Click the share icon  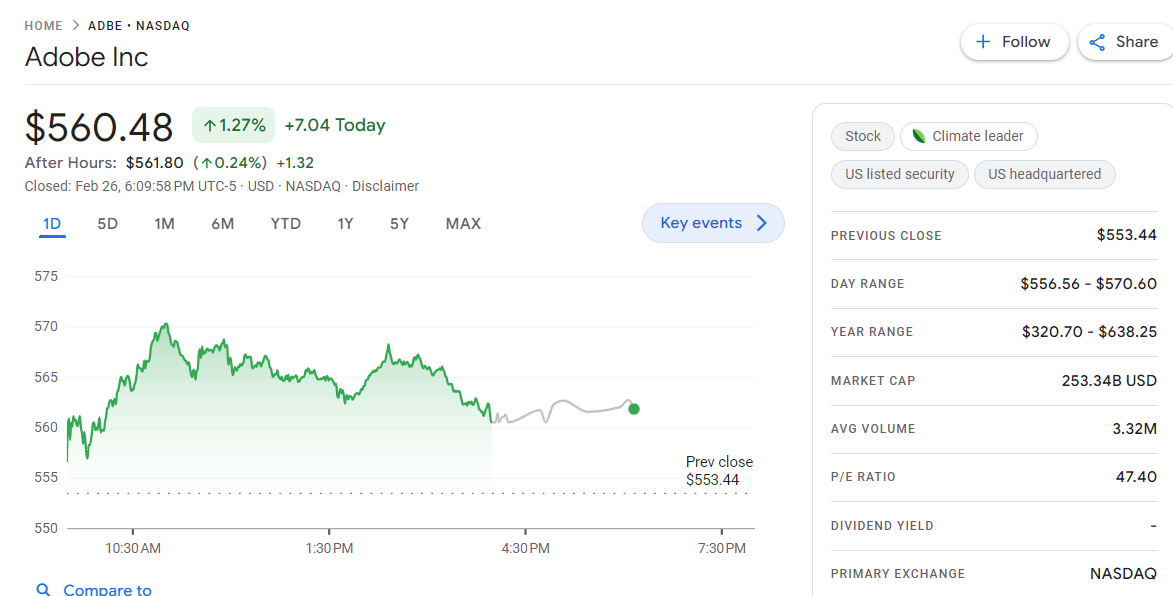click(x=1097, y=43)
